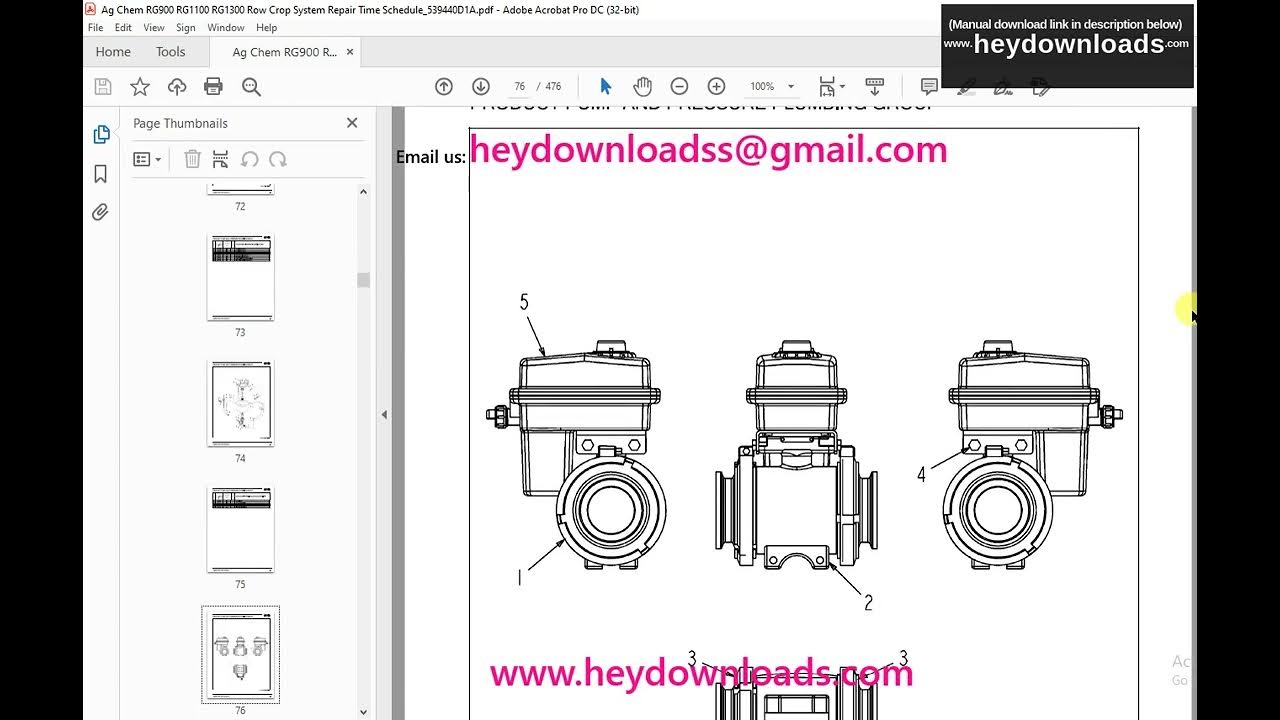Open the Bookmarks sidebar panel
This screenshot has height=720, width=1280.
[101, 174]
